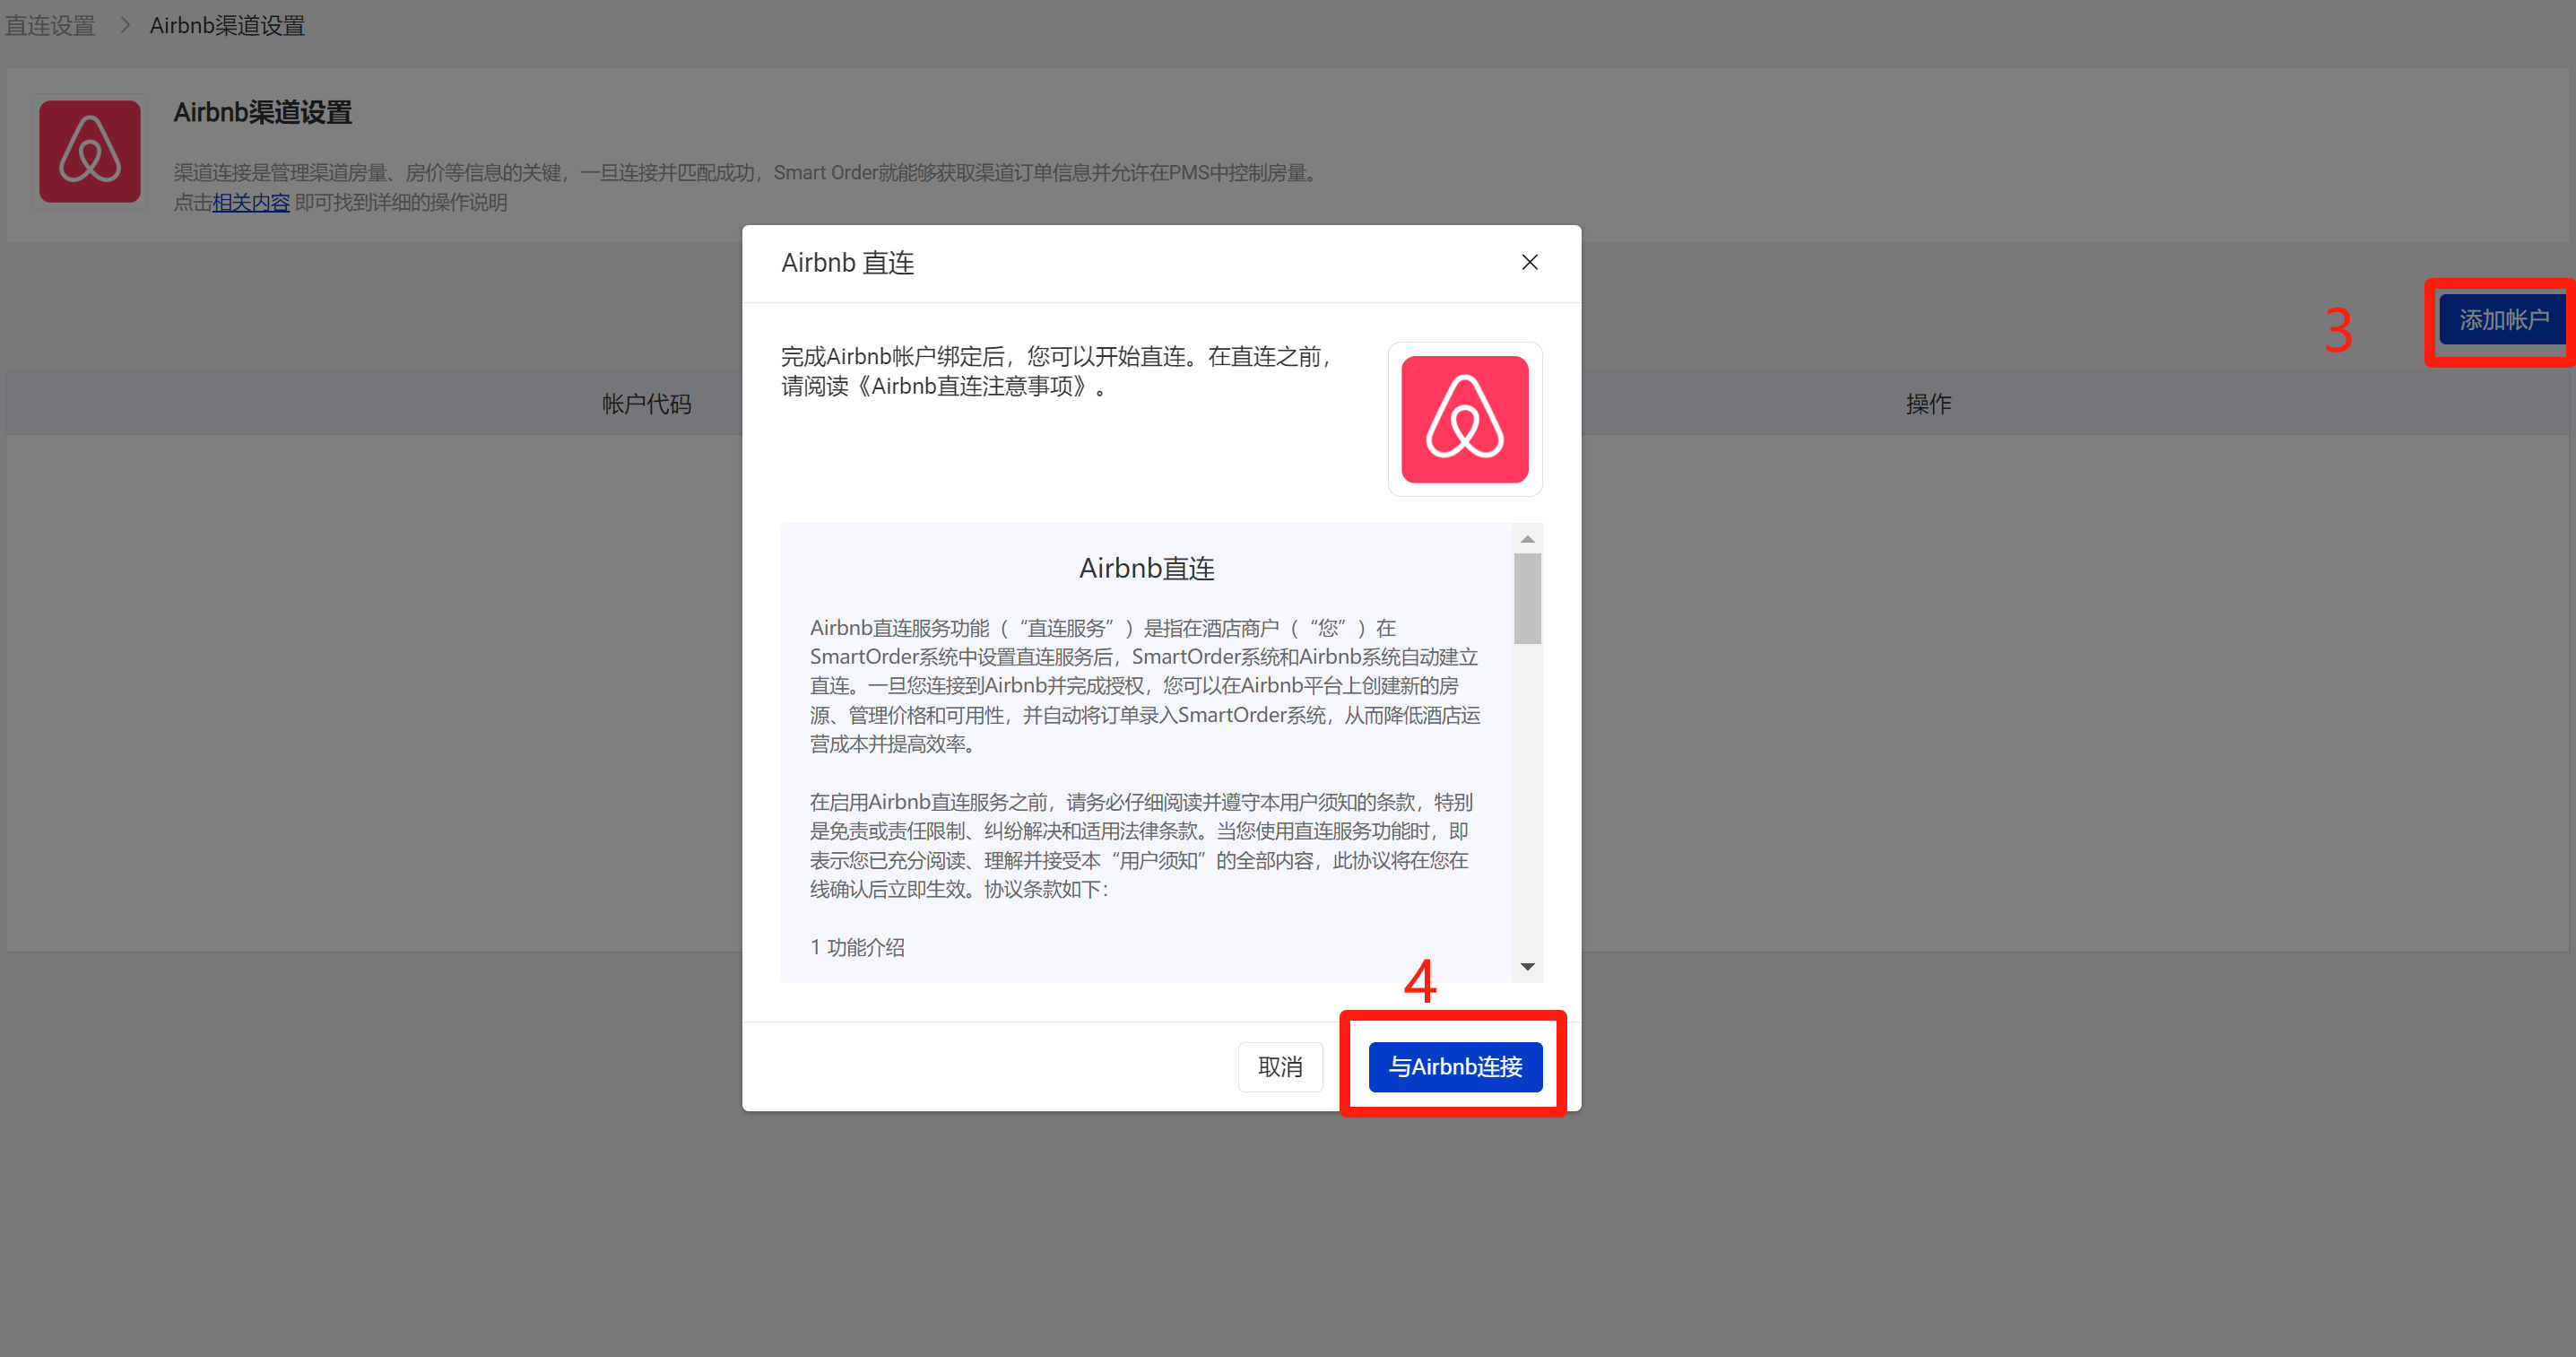Open the 相关内容 link
2576x1357 pixels.
(x=251, y=202)
